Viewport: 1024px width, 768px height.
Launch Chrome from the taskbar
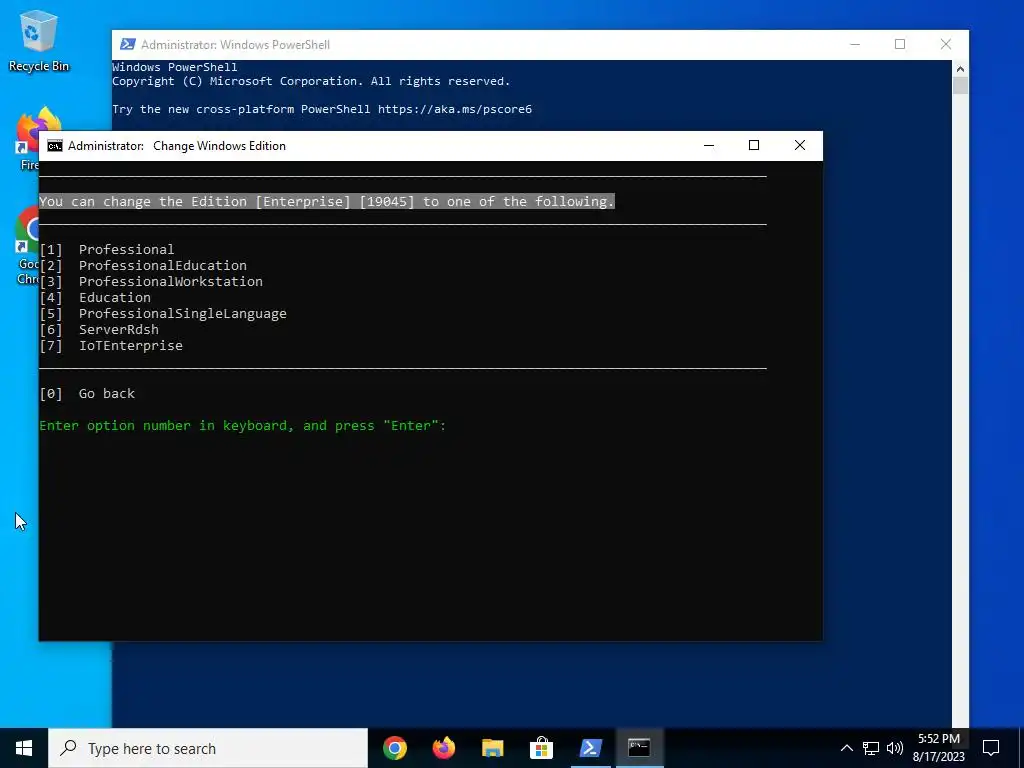(395, 748)
